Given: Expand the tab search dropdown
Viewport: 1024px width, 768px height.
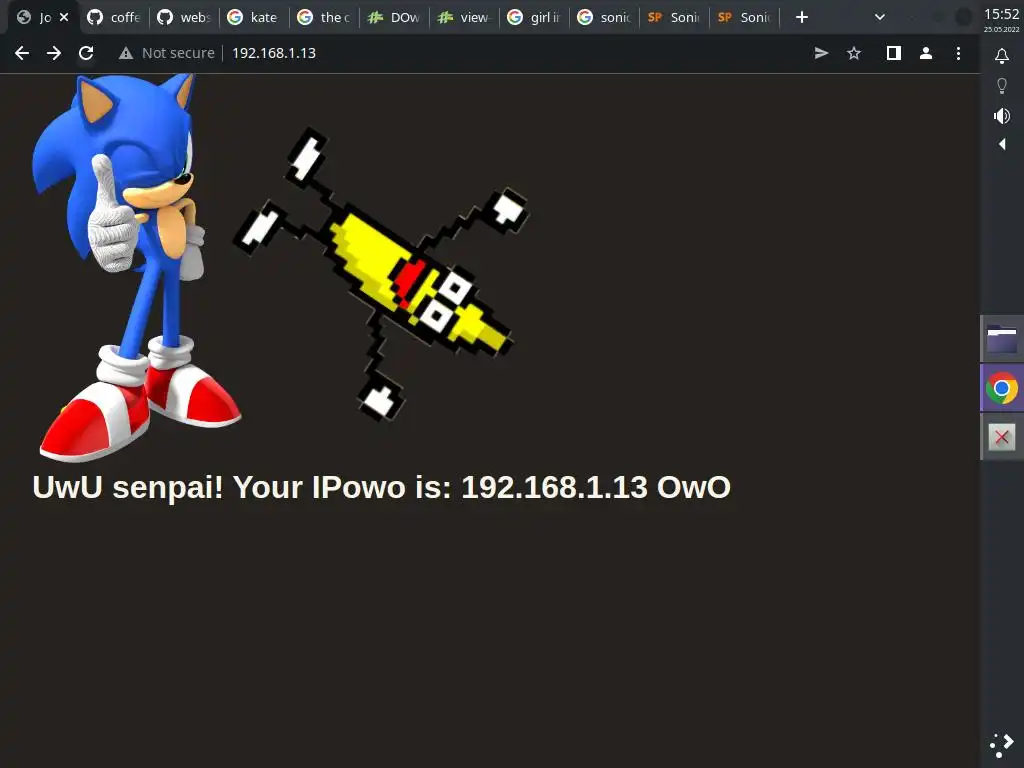Looking at the screenshot, I should click(880, 17).
